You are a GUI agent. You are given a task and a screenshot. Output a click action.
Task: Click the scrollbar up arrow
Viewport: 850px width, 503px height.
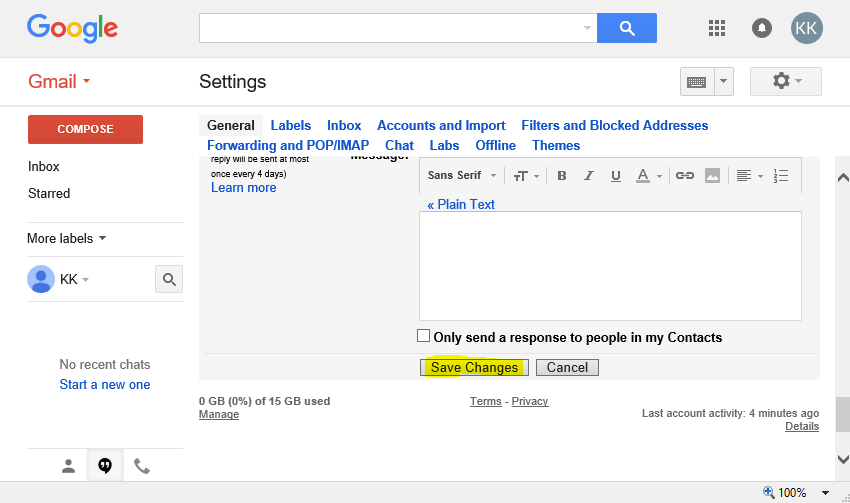pos(843,177)
